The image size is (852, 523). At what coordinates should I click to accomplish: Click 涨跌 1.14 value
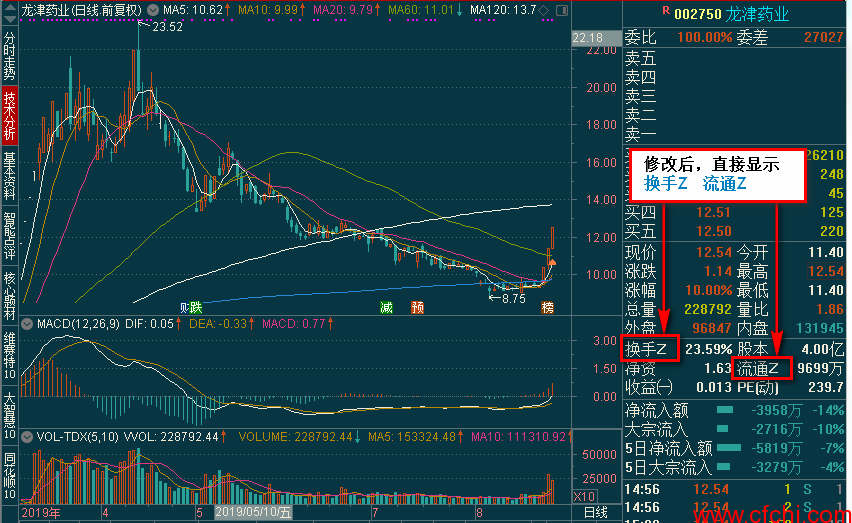[718, 271]
